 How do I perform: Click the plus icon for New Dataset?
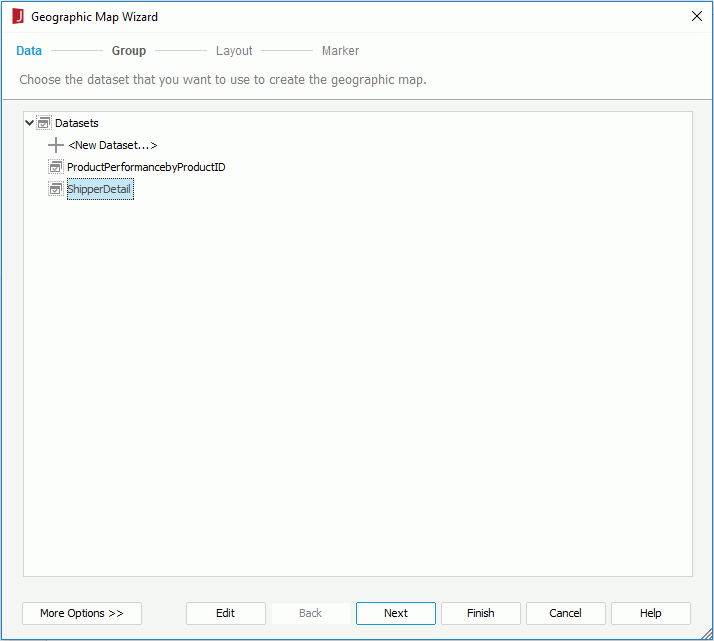56,145
